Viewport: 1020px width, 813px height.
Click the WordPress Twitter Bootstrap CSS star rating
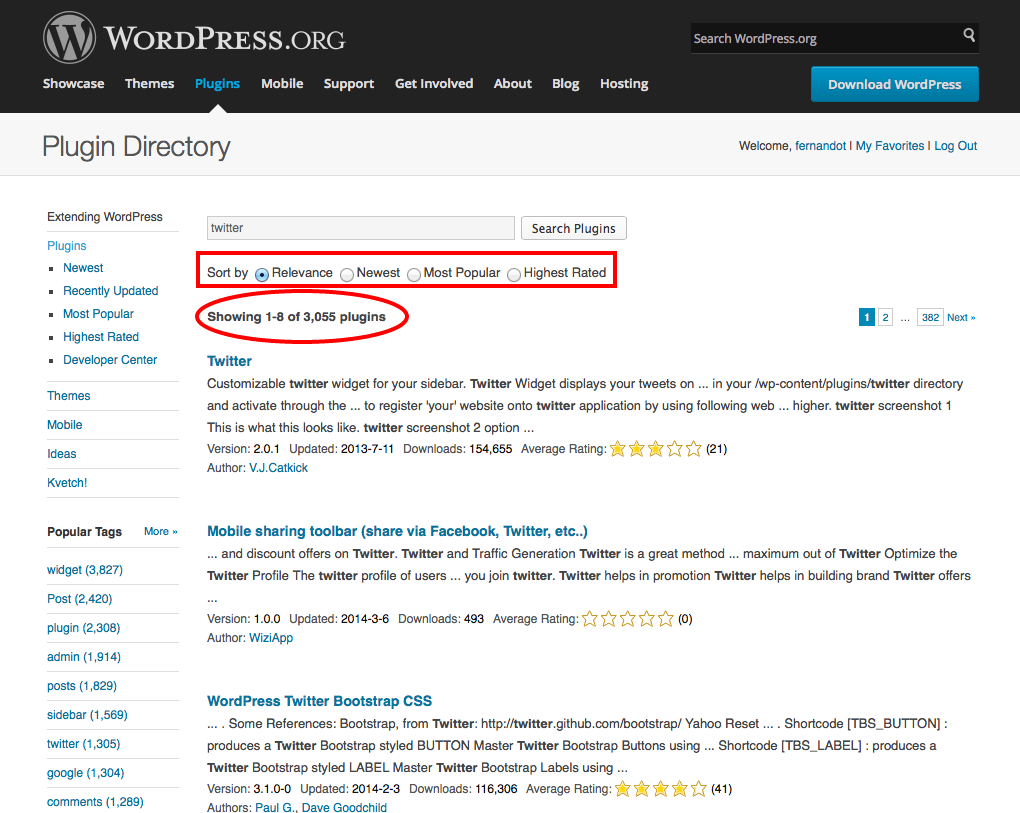tap(661, 789)
